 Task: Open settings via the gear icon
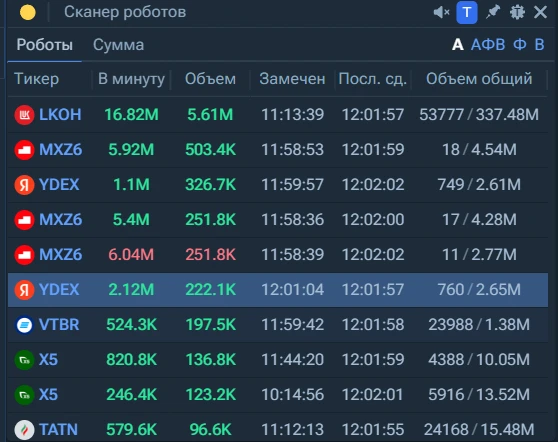517,12
